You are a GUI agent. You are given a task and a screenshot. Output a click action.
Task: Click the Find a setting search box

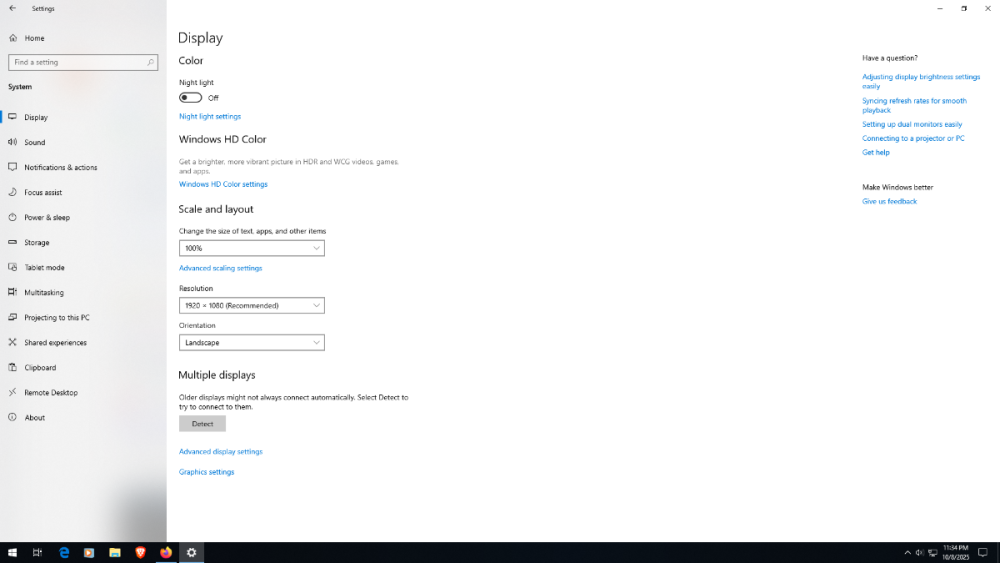tap(78, 62)
